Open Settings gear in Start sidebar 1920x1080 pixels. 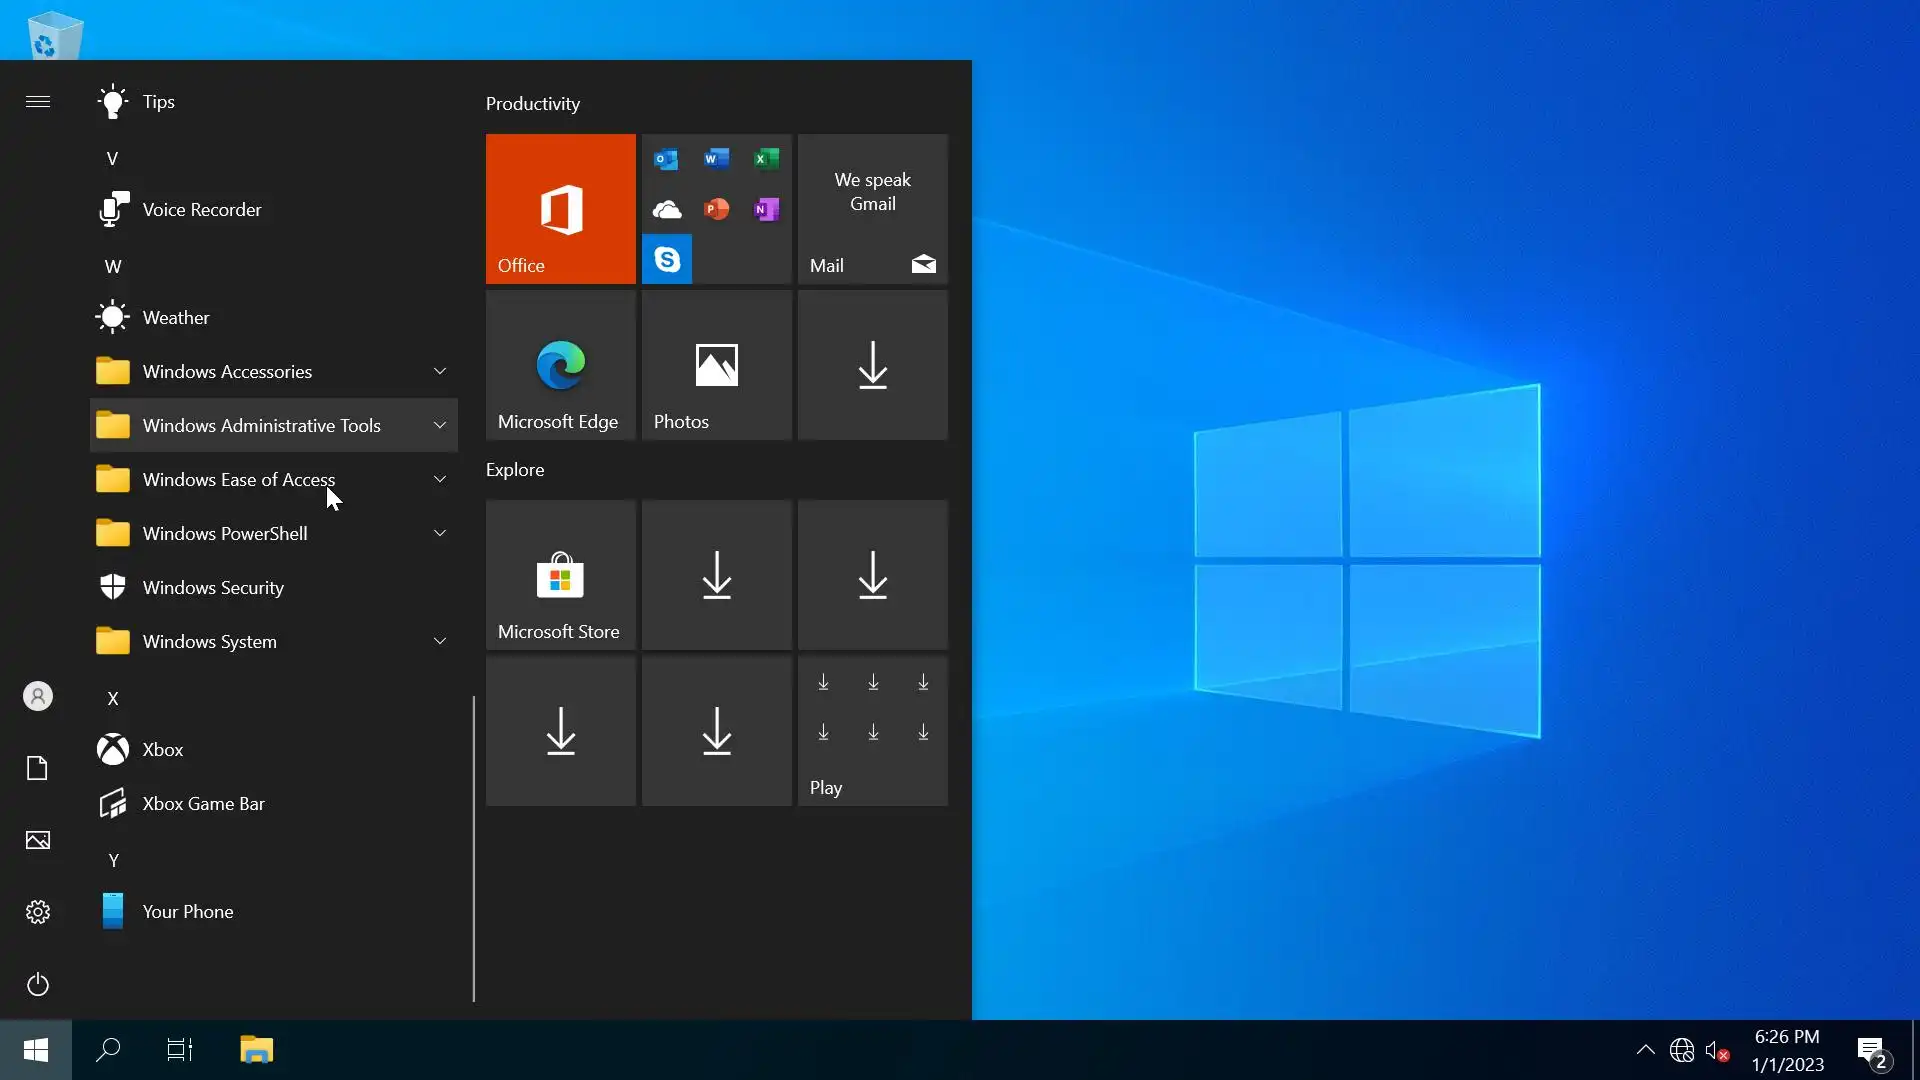38,912
